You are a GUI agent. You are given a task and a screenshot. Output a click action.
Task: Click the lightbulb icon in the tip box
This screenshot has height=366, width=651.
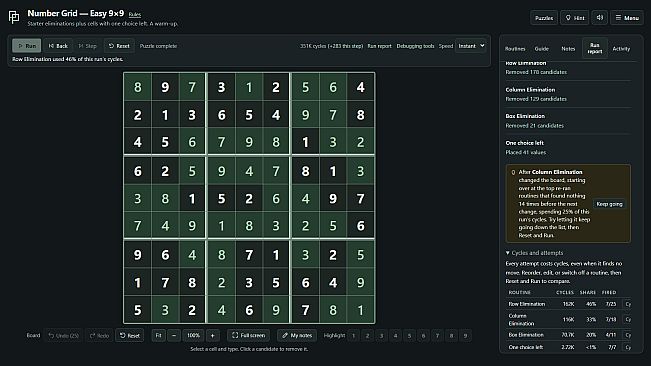(513, 172)
